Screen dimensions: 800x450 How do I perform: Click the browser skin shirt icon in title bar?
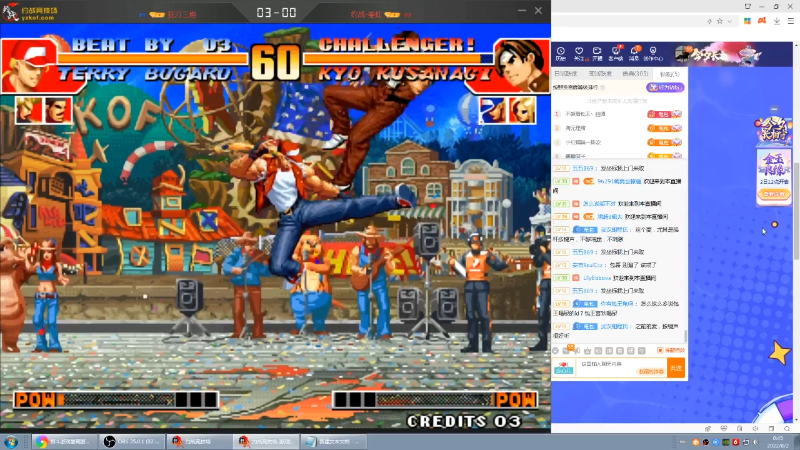(747, 6)
